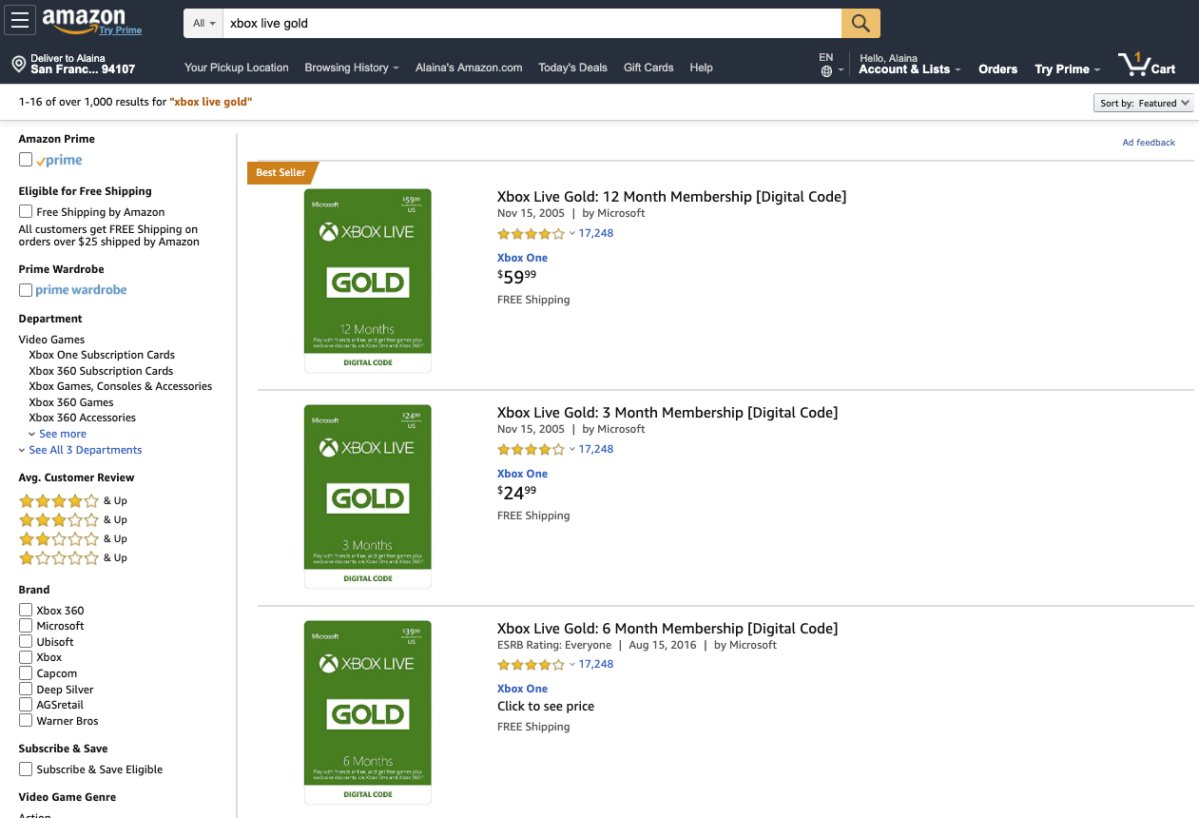The height and width of the screenshot is (818, 1199).
Task: Select Xbox Games, Consoles & Accessories department
Action: coord(120,386)
